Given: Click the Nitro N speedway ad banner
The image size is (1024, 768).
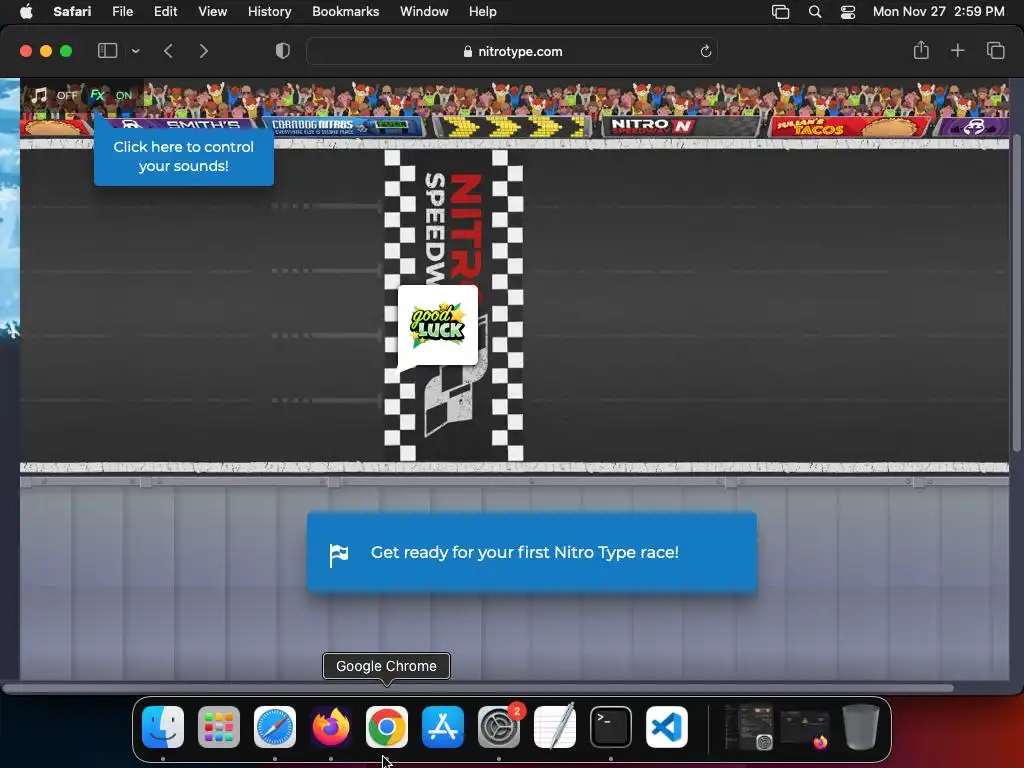Looking at the screenshot, I should coord(680,126).
